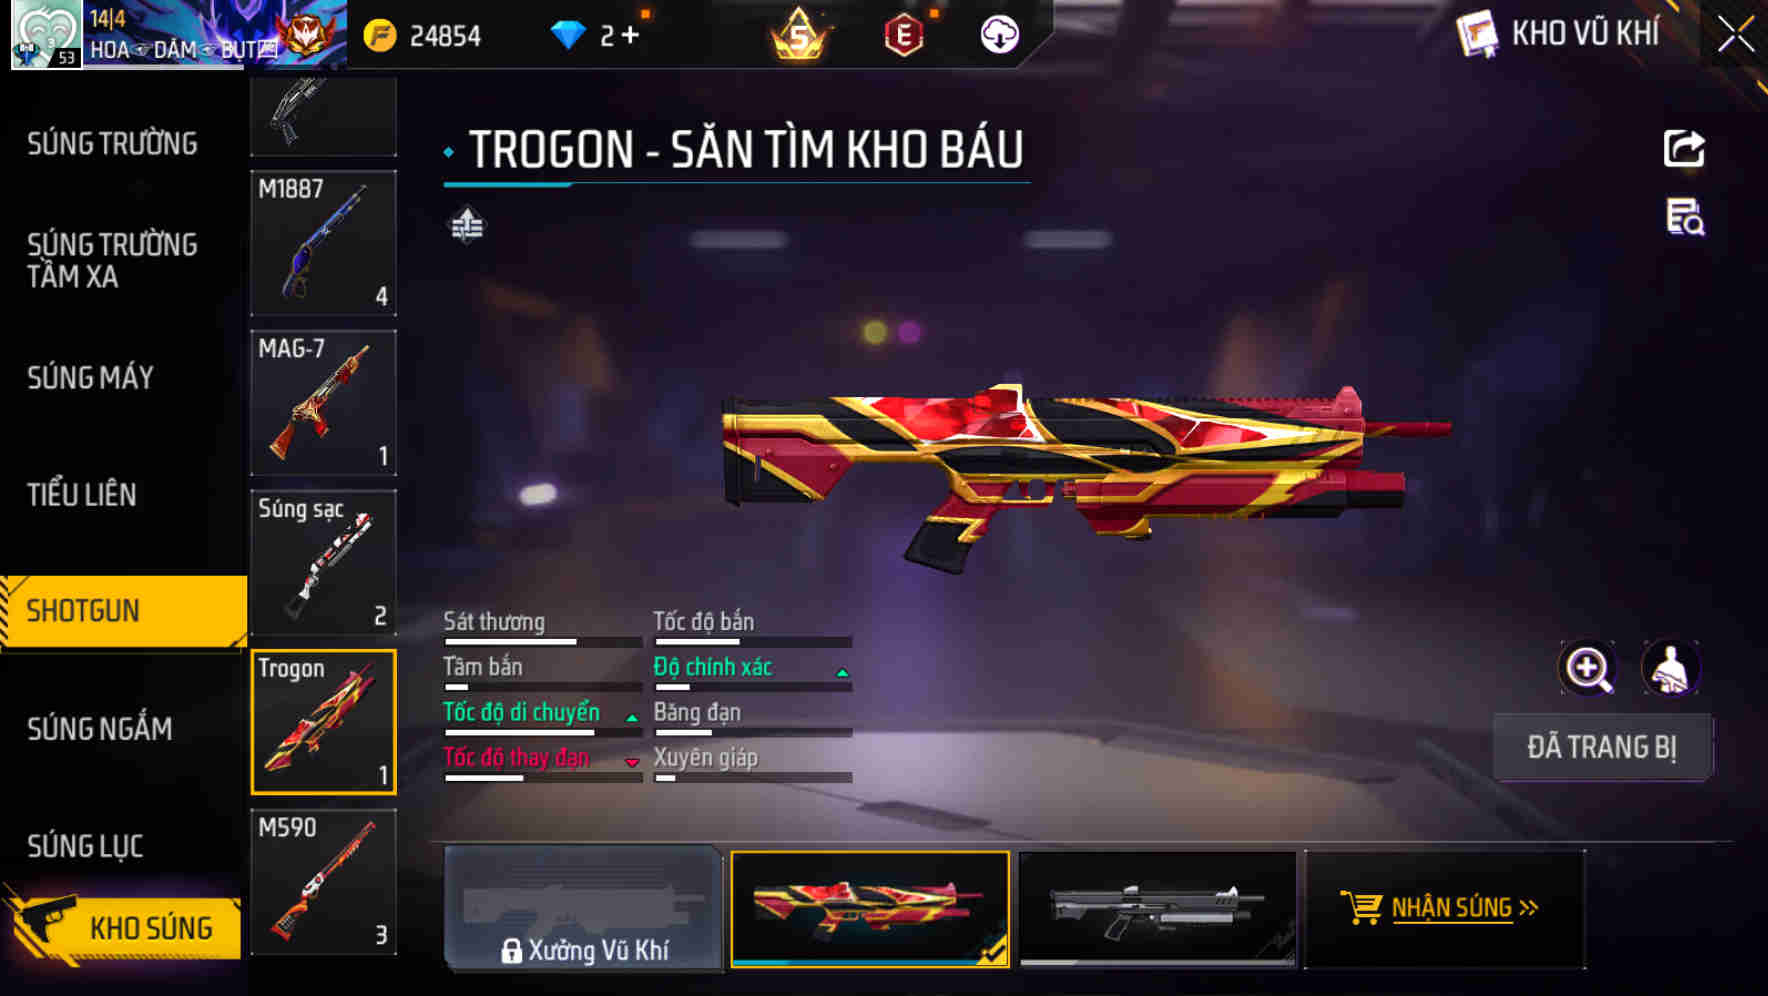This screenshot has width=1768, height=996.
Task: Click the zoom-in magnifier icon
Action: pyautogui.click(x=1587, y=668)
